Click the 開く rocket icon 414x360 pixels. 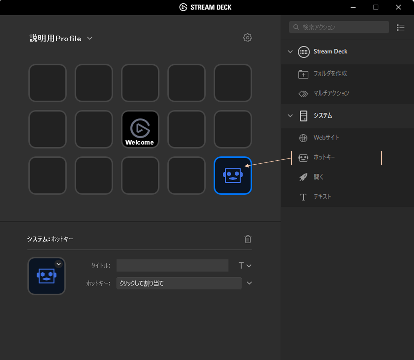pyautogui.click(x=303, y=177)
